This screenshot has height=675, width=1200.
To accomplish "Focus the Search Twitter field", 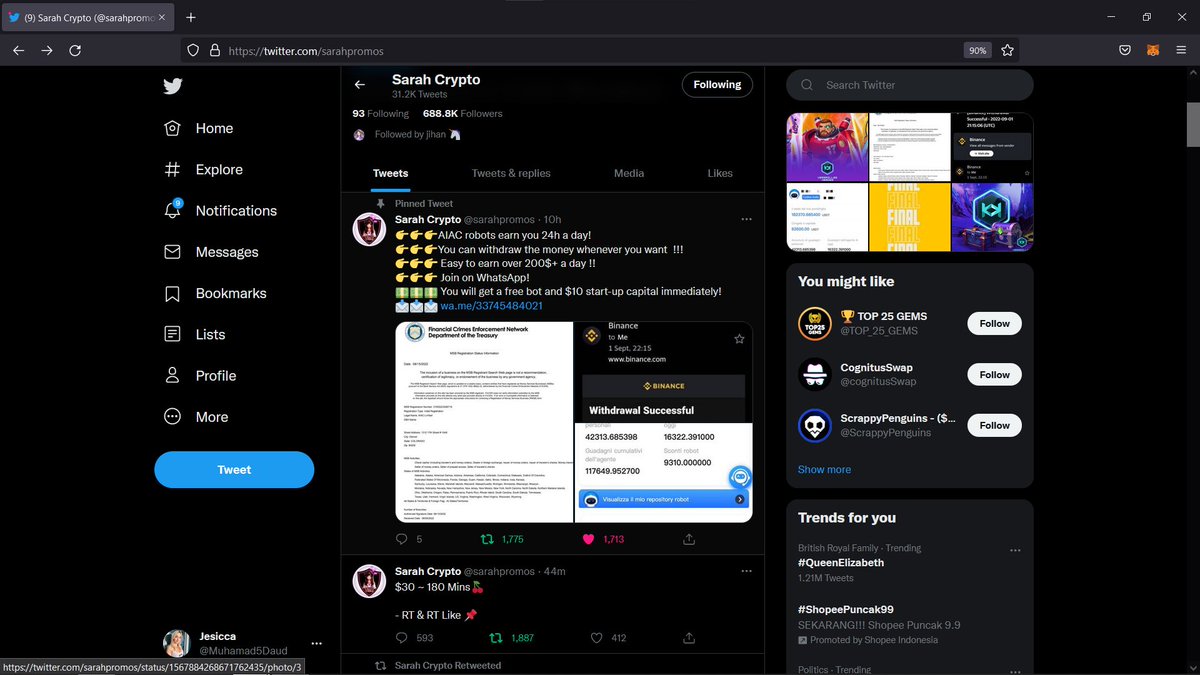I will pyautogui.click(x=909, y=85).
